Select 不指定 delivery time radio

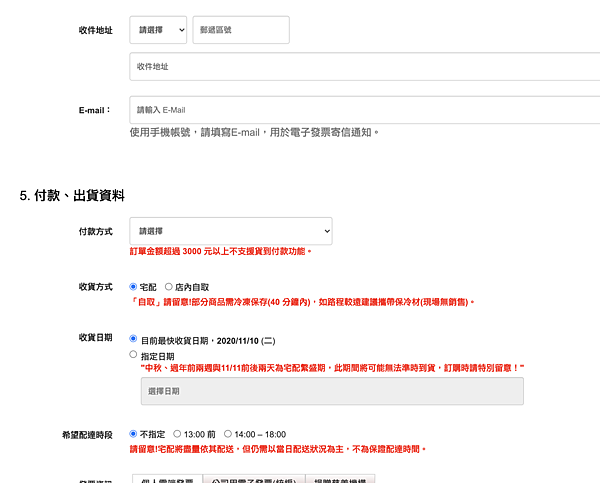133,434
